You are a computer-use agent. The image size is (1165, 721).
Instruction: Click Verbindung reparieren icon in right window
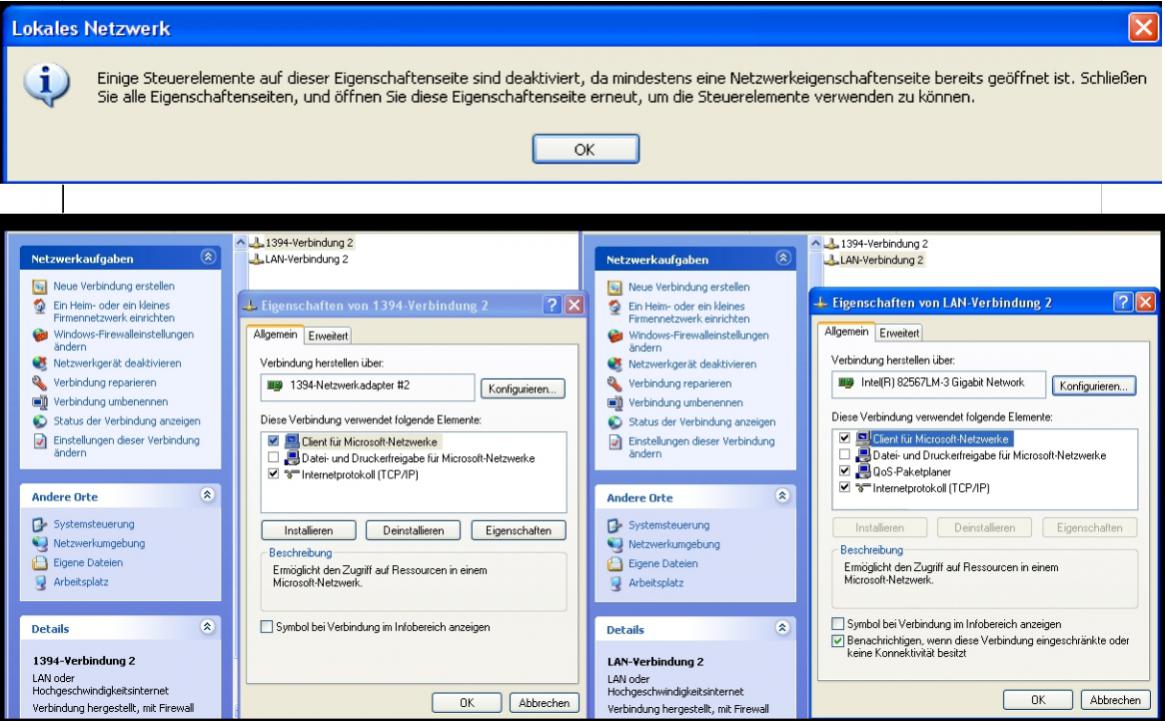click(614, 384)
